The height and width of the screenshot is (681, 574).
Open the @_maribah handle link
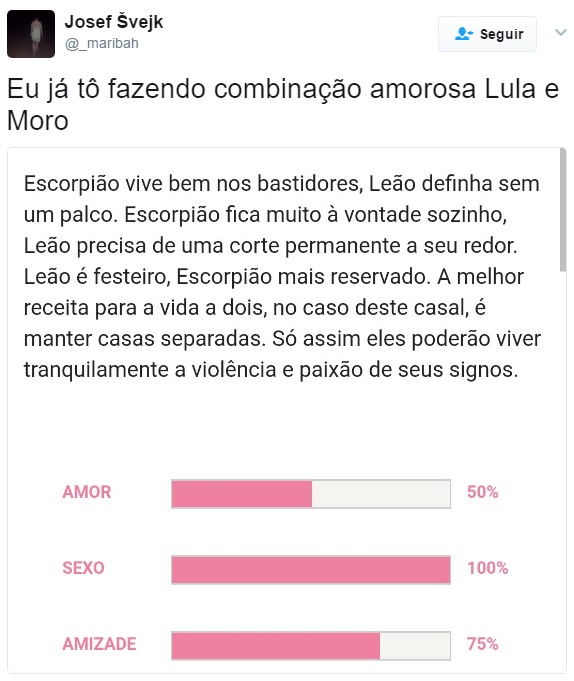tap(102, 43)
